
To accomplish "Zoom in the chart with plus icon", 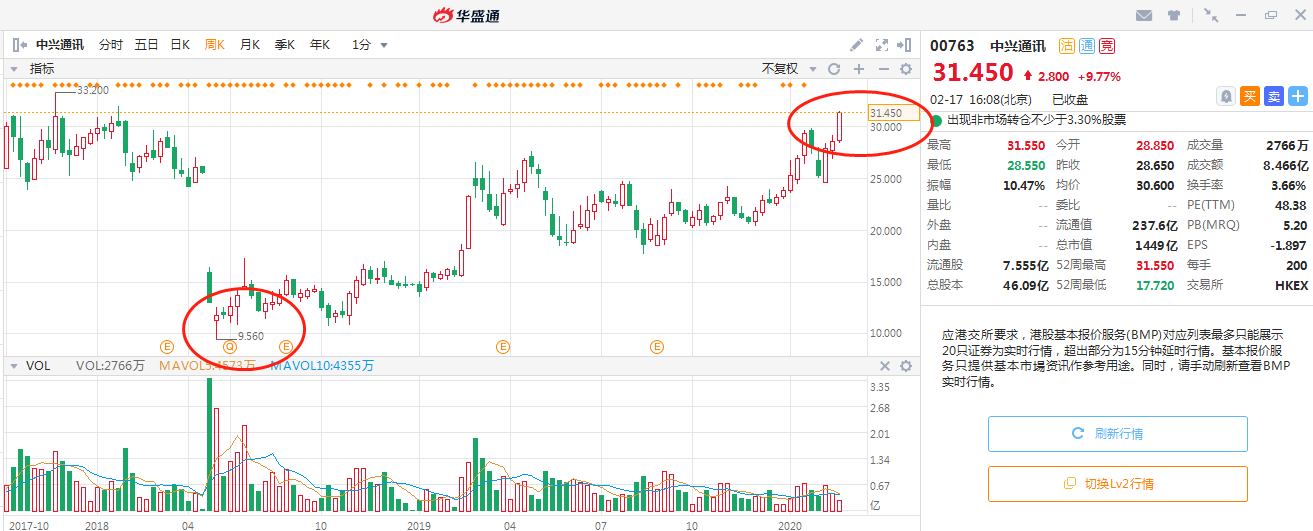I will [x=859, y=69].
